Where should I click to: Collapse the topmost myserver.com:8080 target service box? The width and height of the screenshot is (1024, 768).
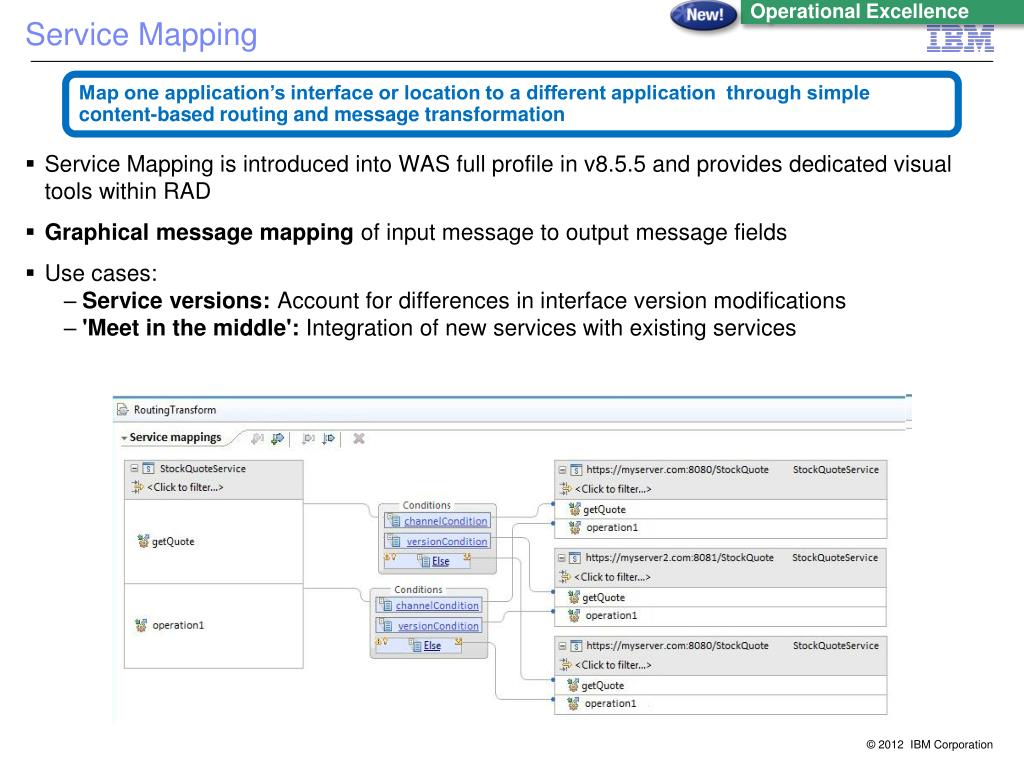point(562,470)
